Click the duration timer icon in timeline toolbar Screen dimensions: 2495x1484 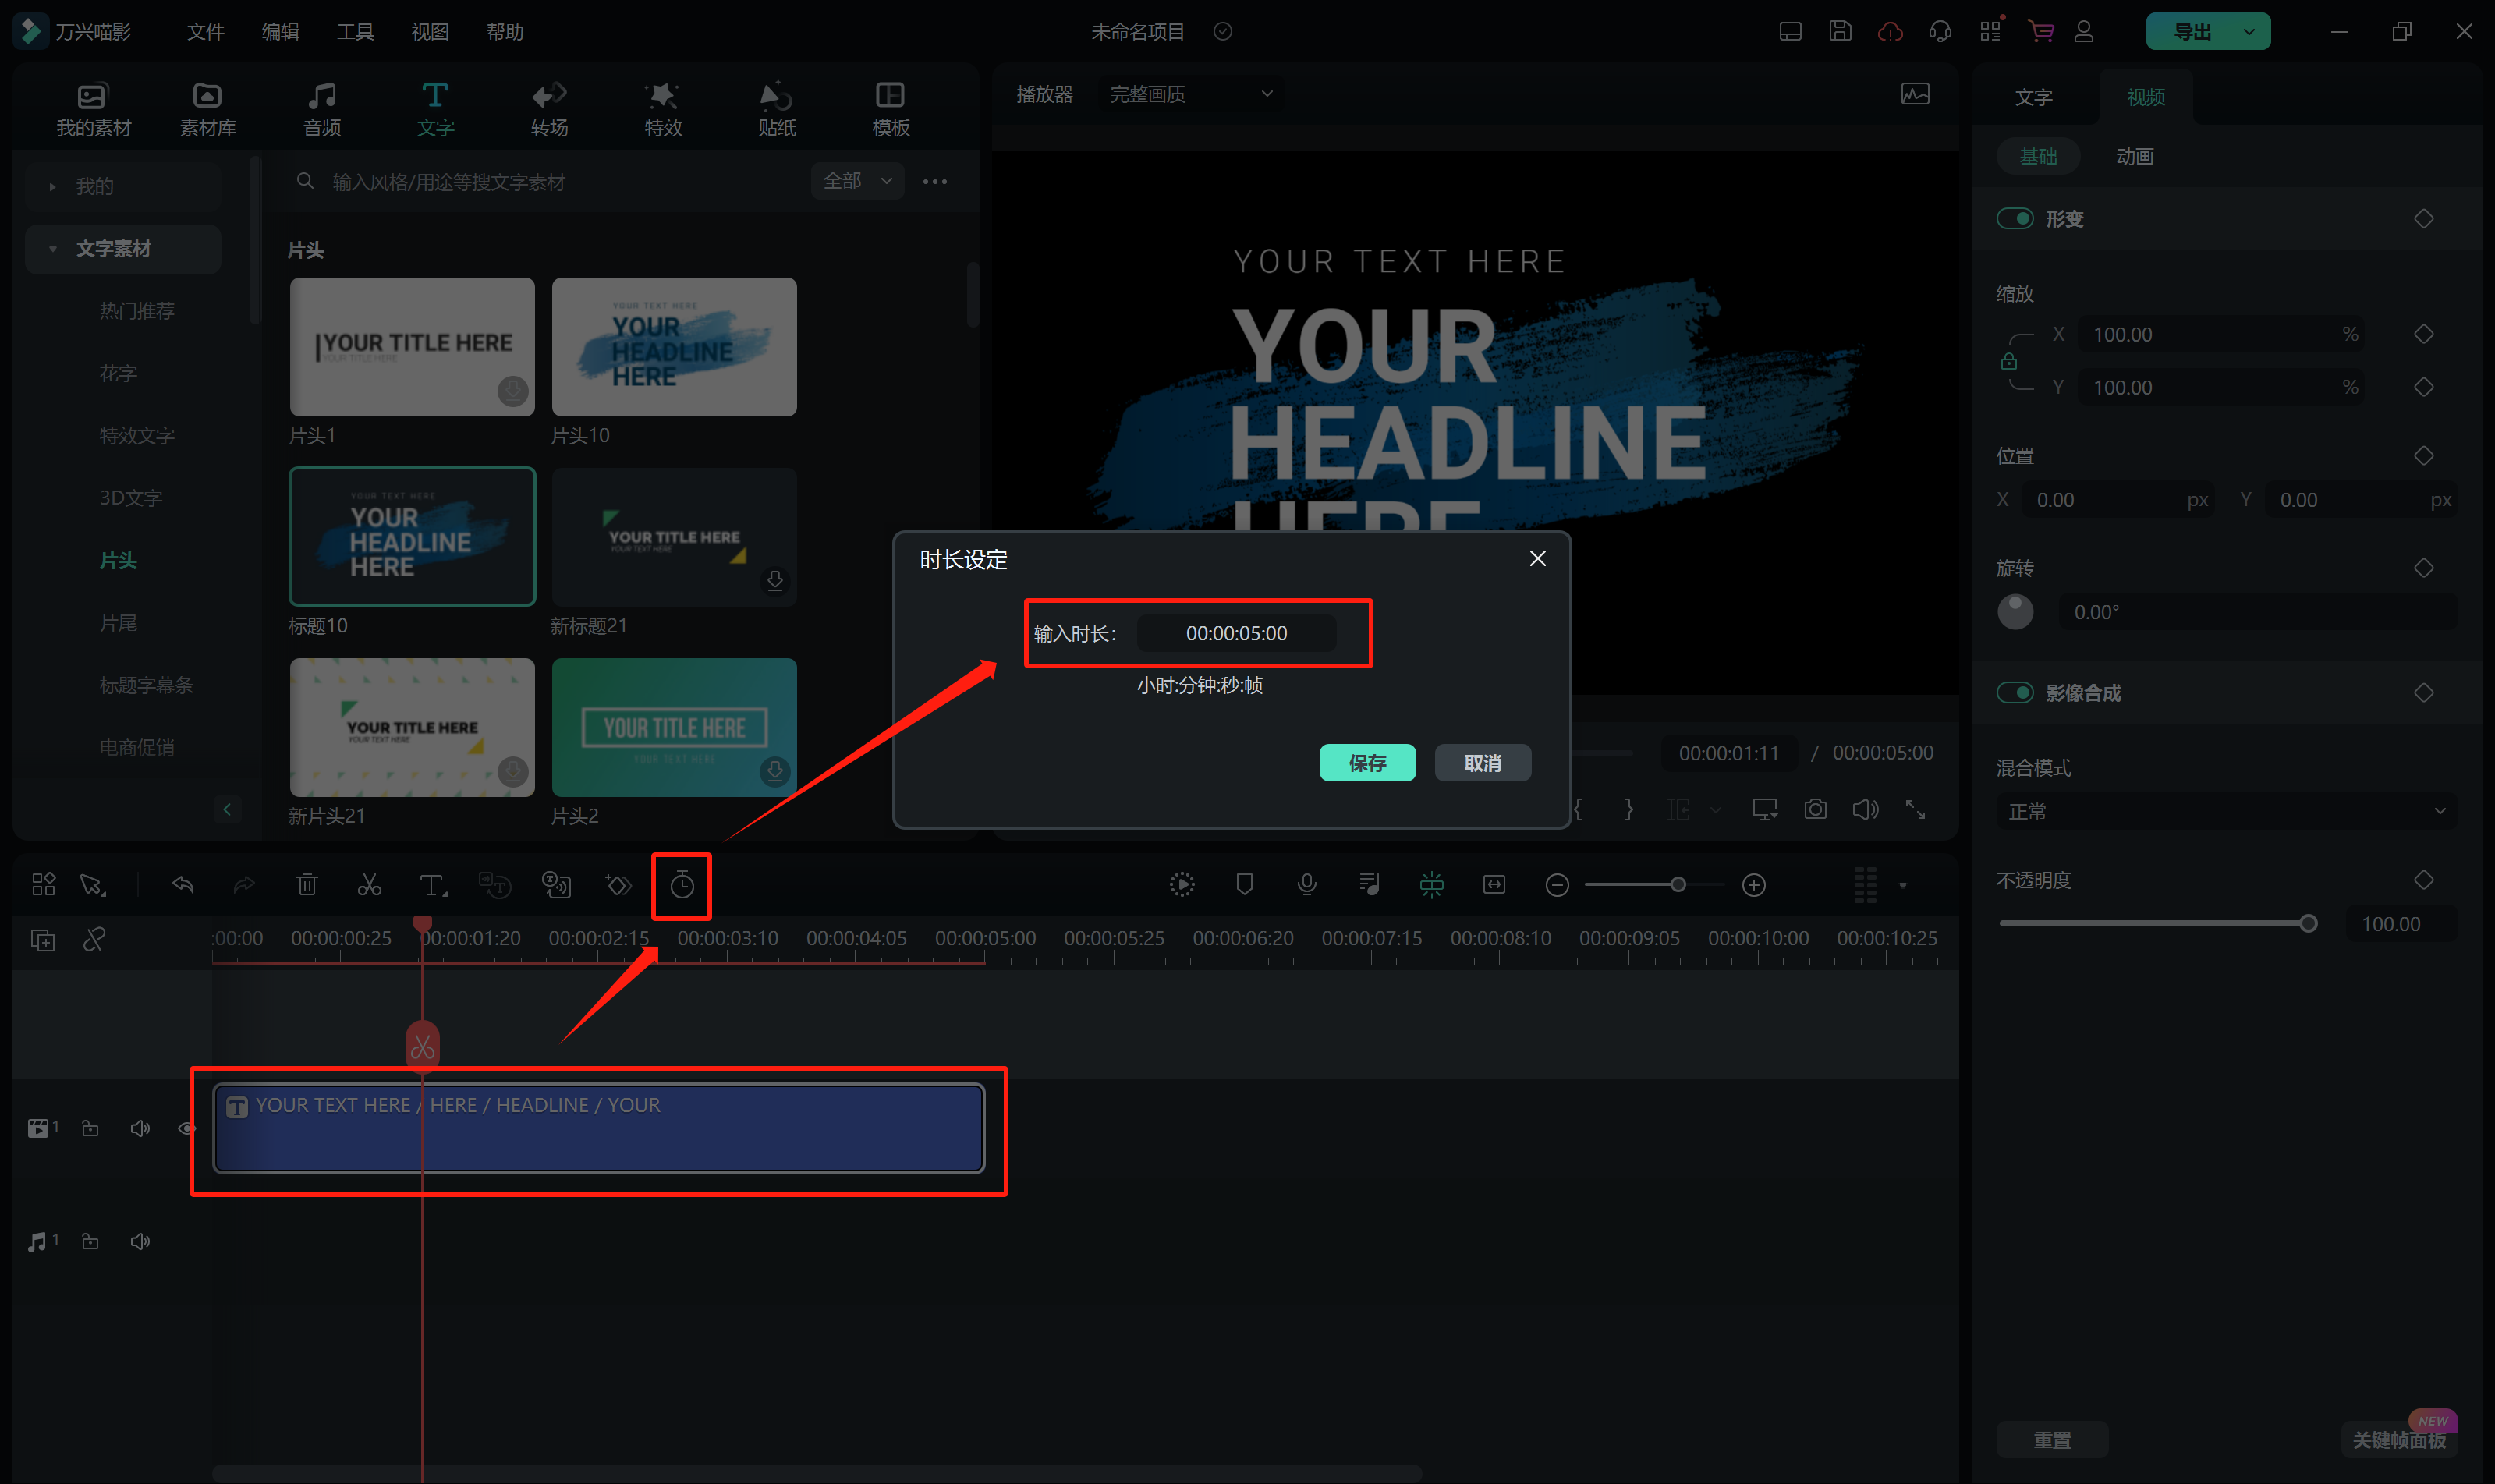pos(682,885)
